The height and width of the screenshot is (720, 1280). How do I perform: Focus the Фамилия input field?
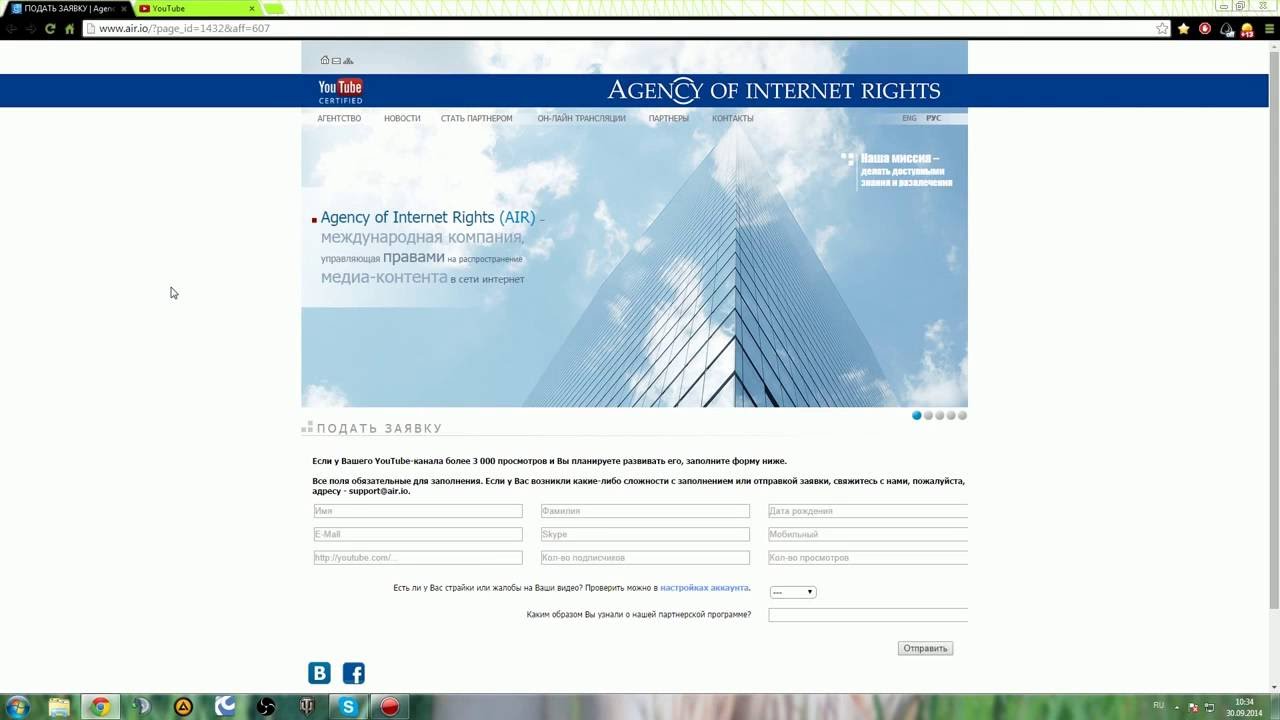[x=645, y=511]
